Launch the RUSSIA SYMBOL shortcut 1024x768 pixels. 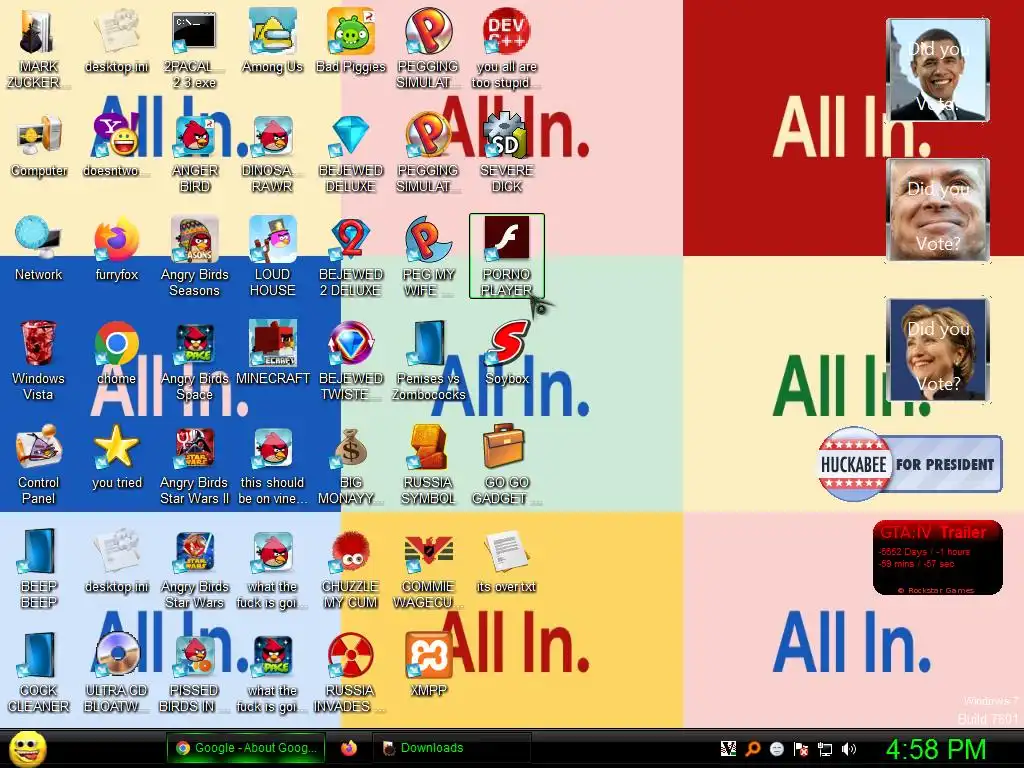(x=428, y=464)
